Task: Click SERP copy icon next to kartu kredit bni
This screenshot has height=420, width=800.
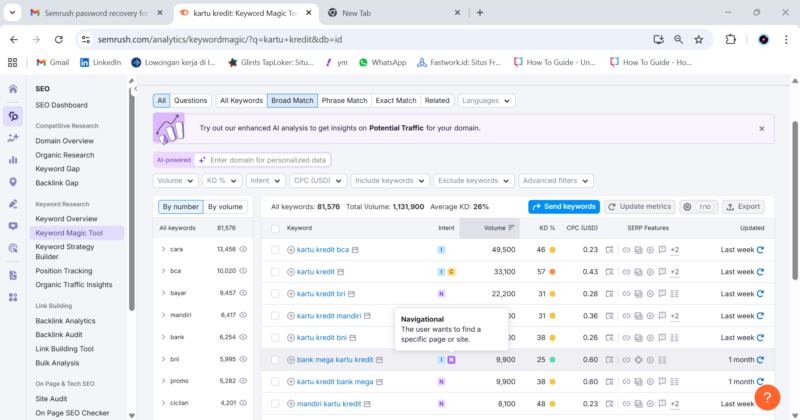Action: click(355, 338)
